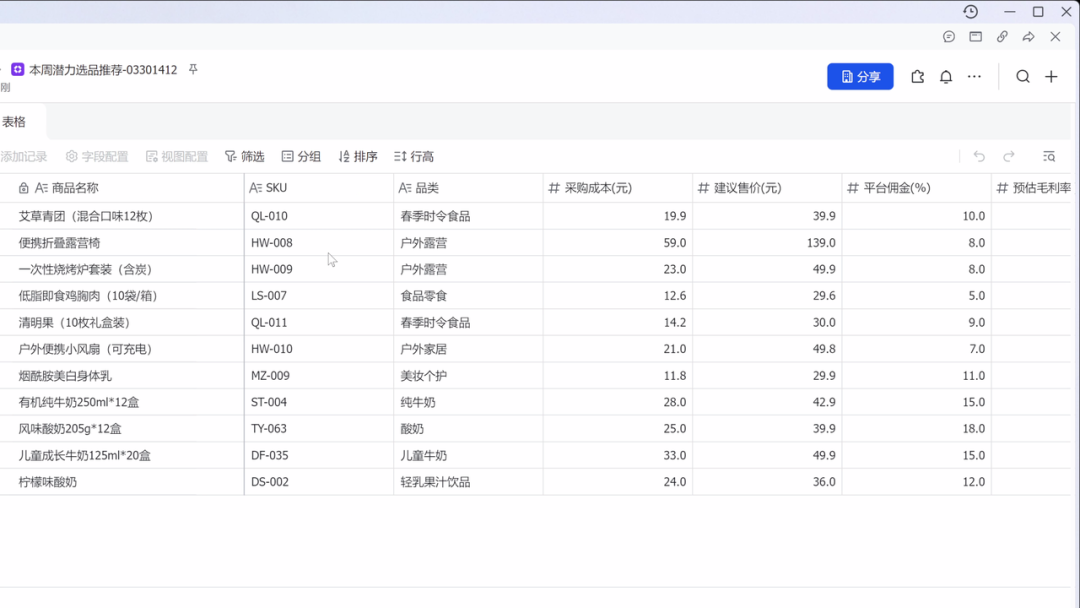Open the comments speech bubble icon
Viewport: 1080px width, 608px height.
pyautogui.click(x=949, y=37)
